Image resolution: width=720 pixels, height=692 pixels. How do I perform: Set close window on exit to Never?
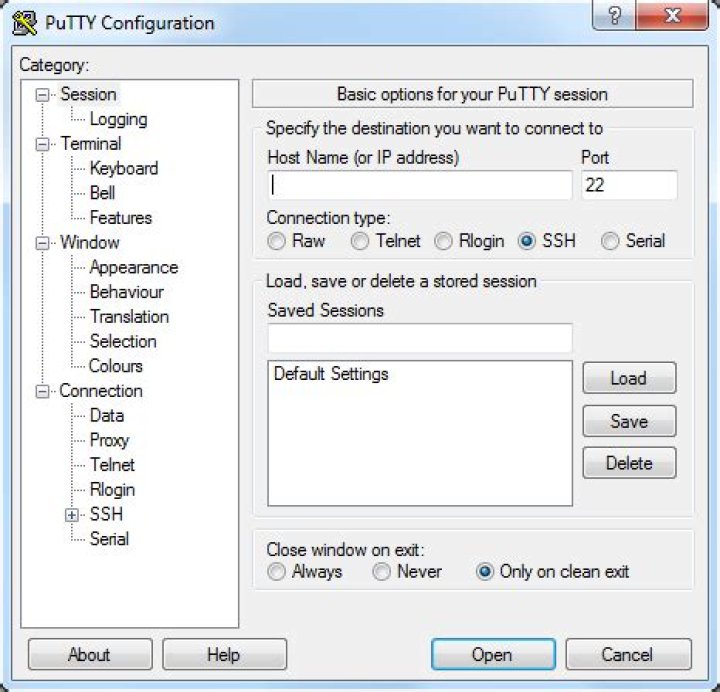[x=381, y=572]
